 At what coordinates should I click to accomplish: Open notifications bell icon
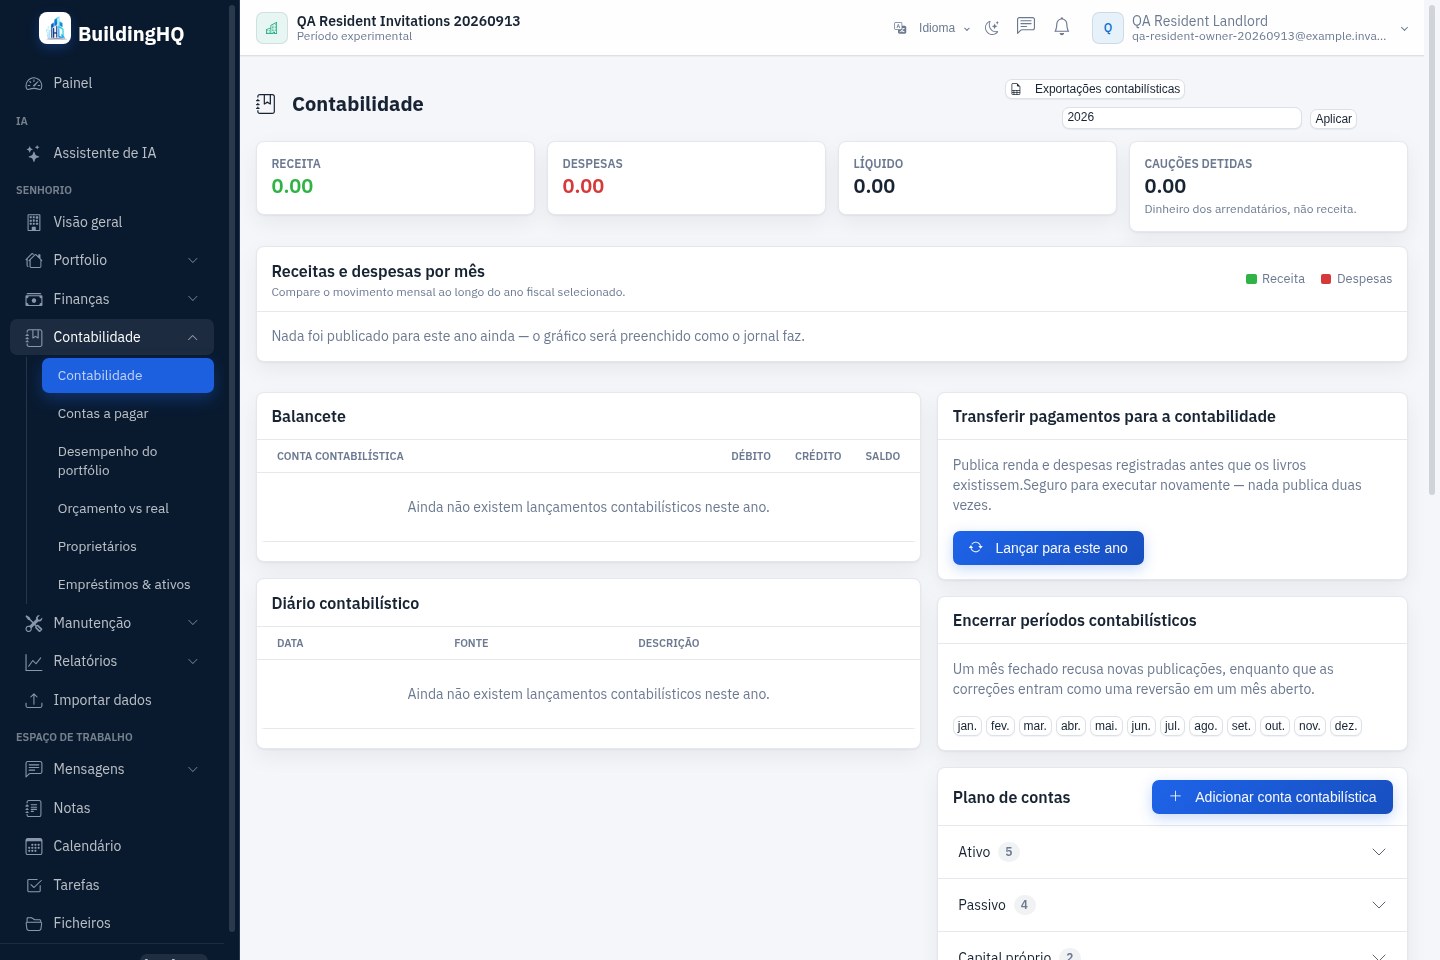pyautogui.click(x=1062, y=27)
